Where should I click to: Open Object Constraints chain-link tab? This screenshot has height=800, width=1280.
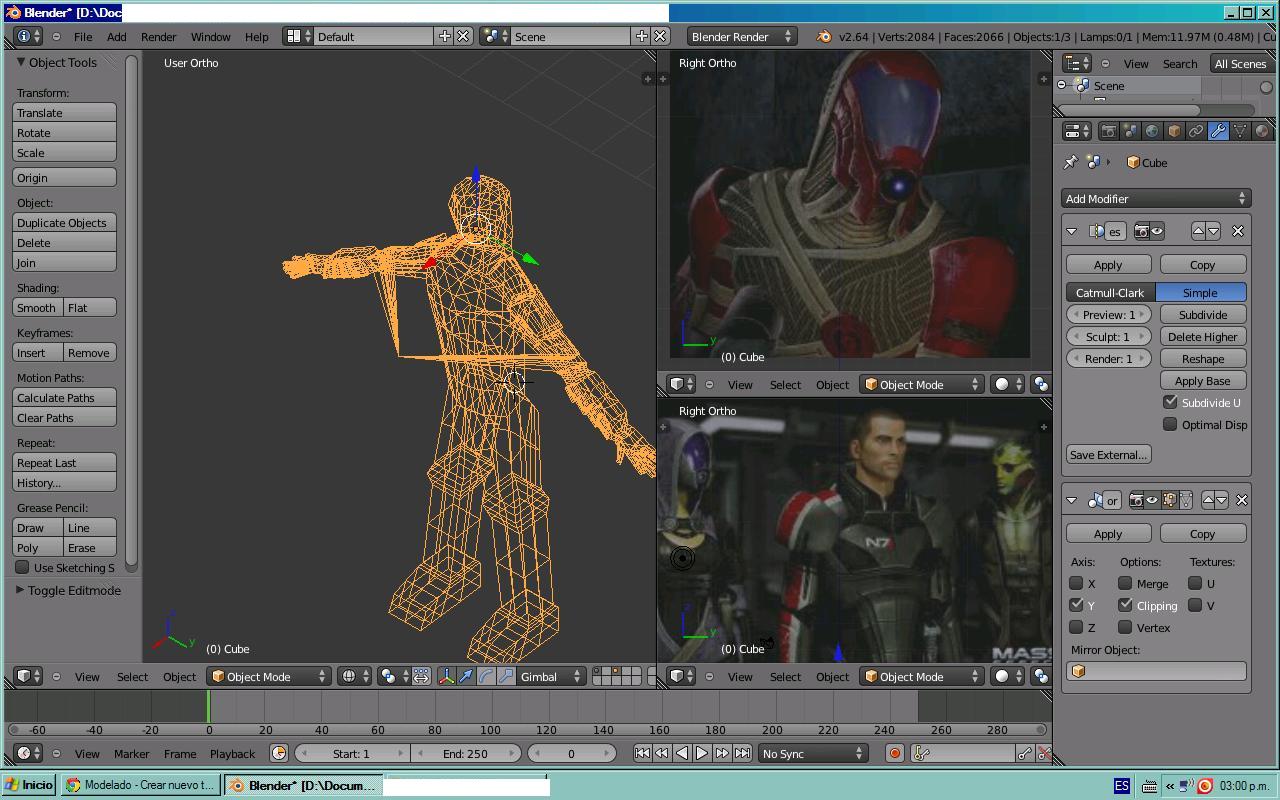click(x=1196, y=131)
